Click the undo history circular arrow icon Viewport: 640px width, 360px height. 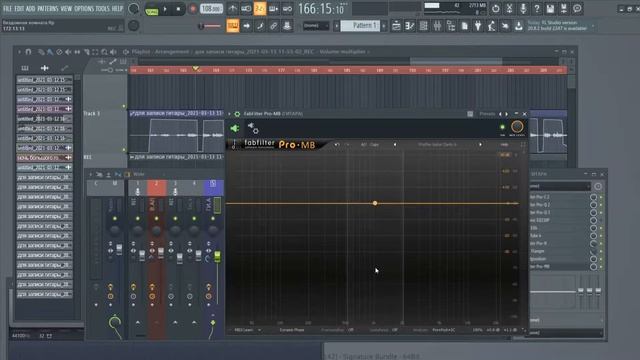(x=496, y=9)
